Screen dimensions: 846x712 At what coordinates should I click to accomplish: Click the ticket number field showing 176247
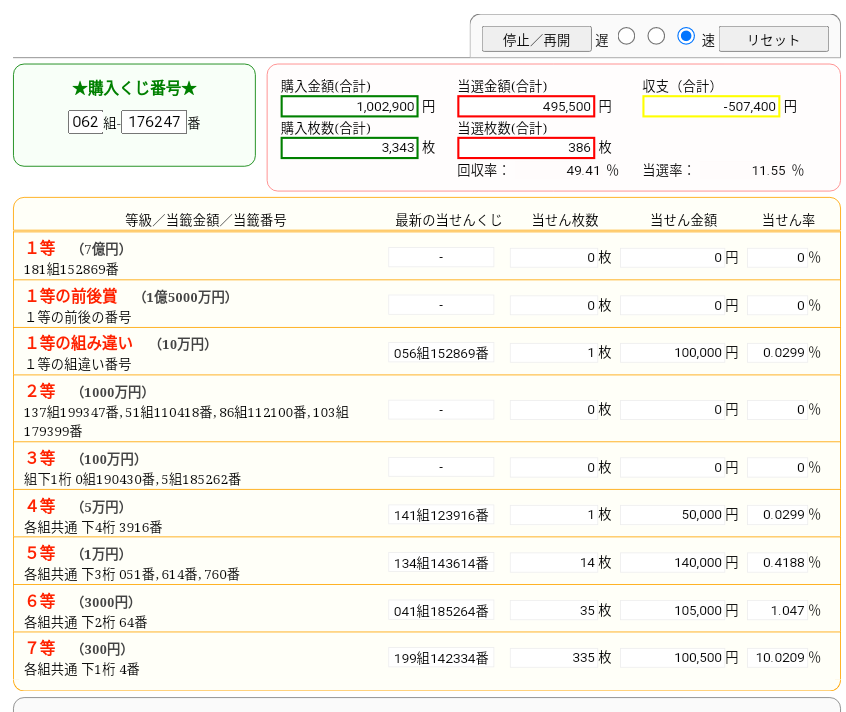(154, 122)
